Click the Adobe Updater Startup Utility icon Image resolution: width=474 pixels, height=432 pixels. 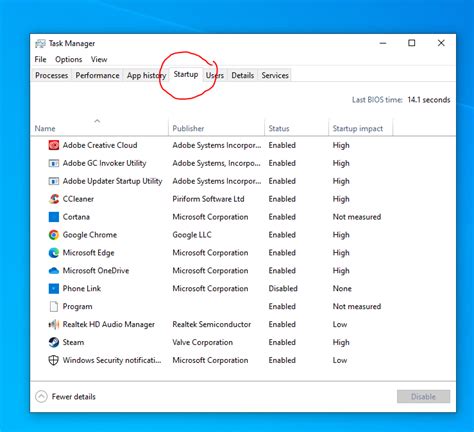[x=54, y=181]
